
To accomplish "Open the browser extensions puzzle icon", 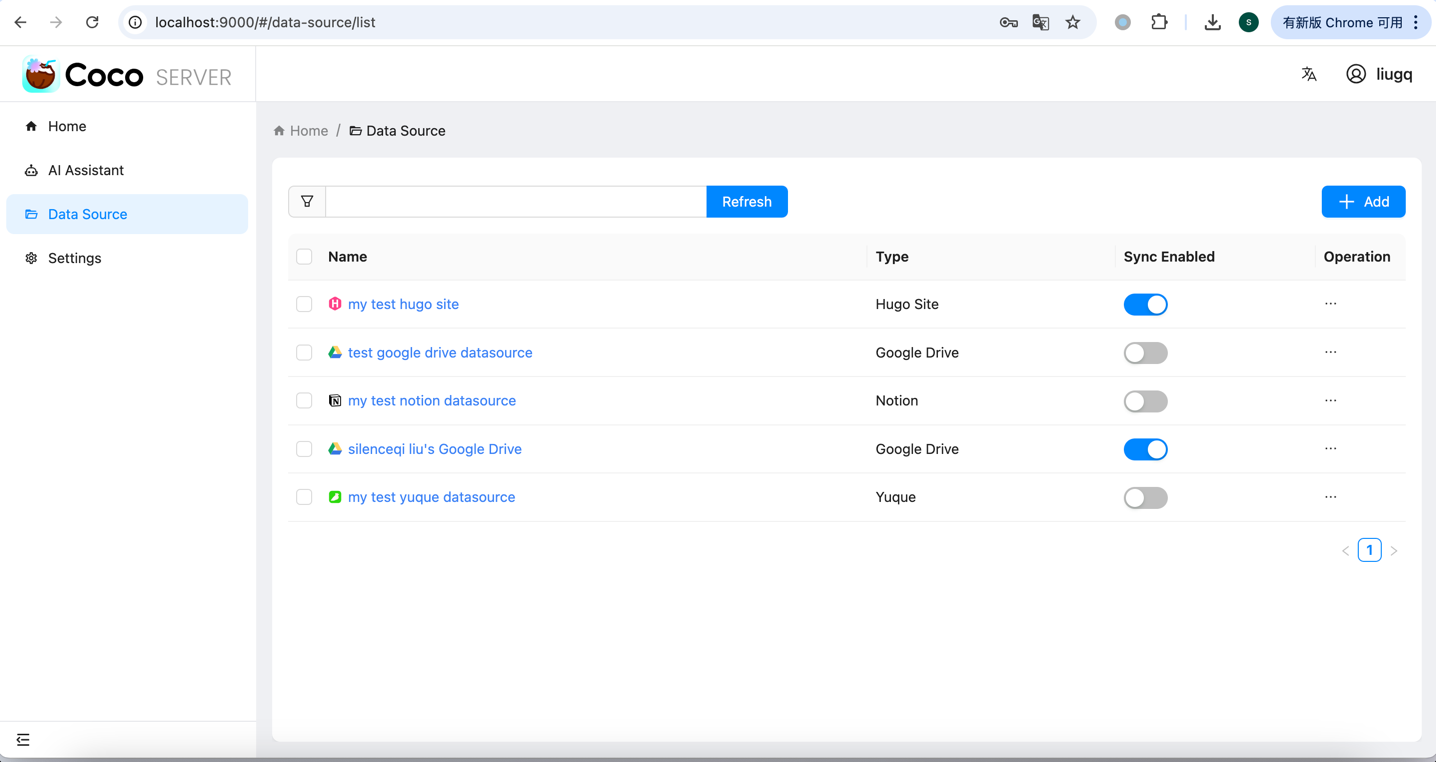I will pyautogui.click(x=1159, y=22).
